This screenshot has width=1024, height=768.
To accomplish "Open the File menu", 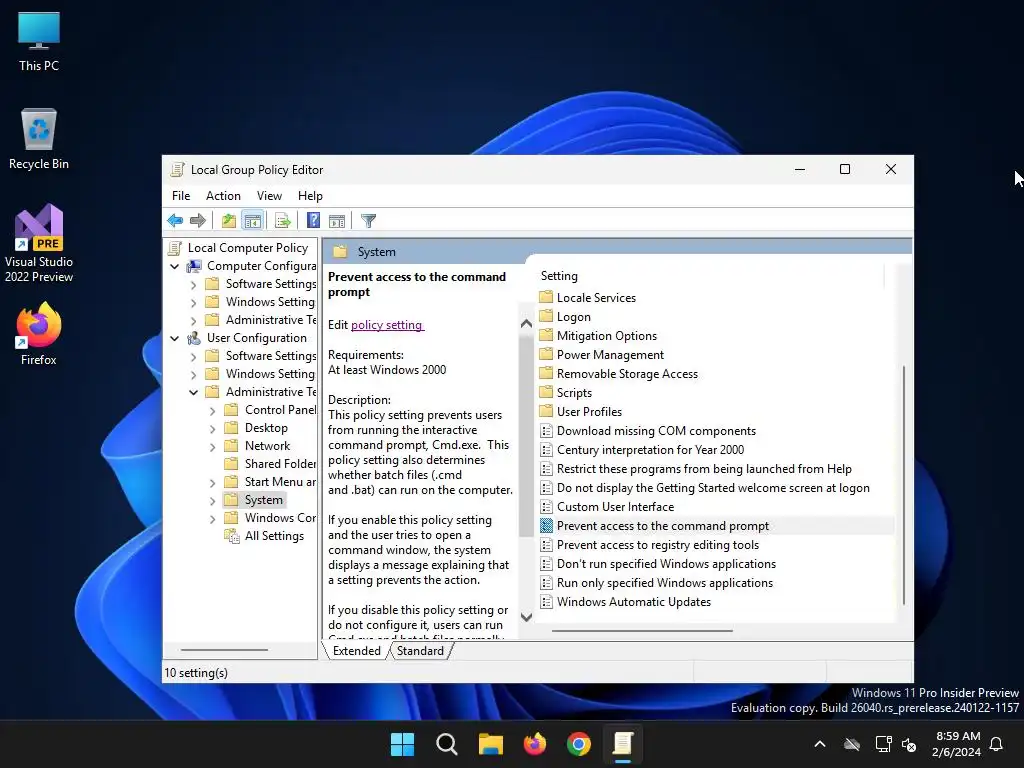I will pos(181,196).
